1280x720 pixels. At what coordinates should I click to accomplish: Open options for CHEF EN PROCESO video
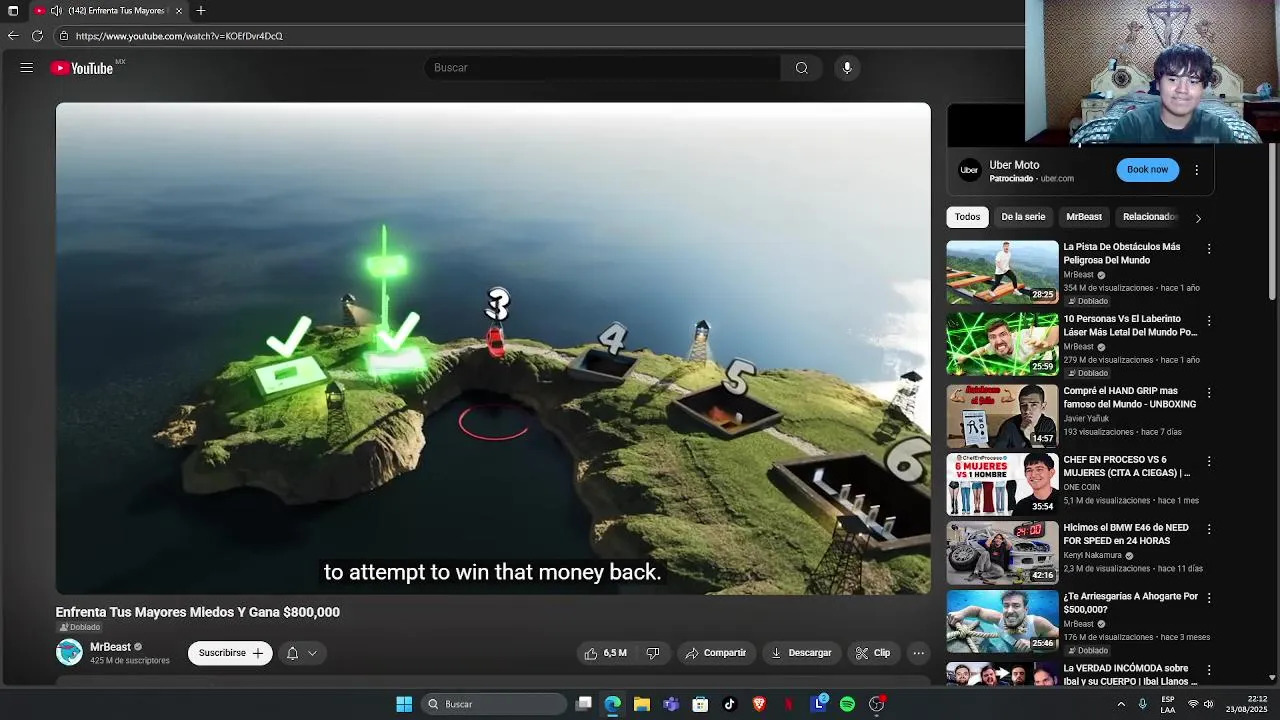tap(1209, 462)
